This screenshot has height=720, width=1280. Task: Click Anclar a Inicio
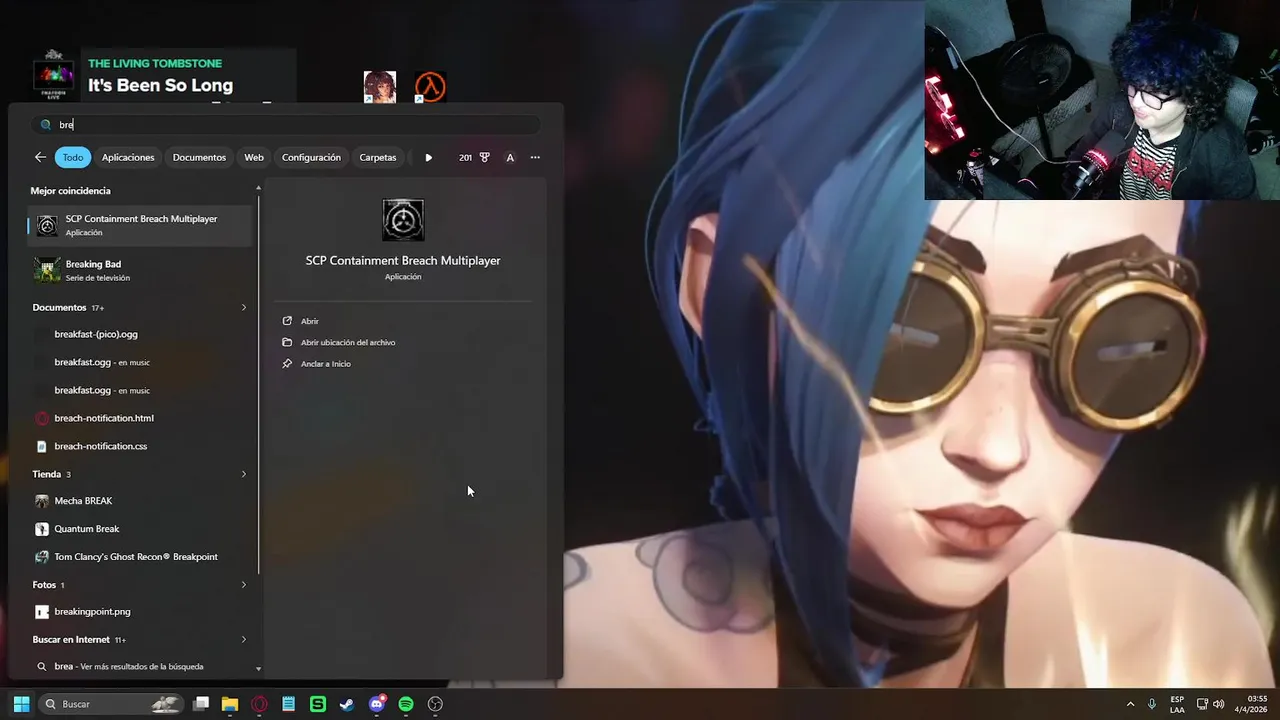point(325,364)
